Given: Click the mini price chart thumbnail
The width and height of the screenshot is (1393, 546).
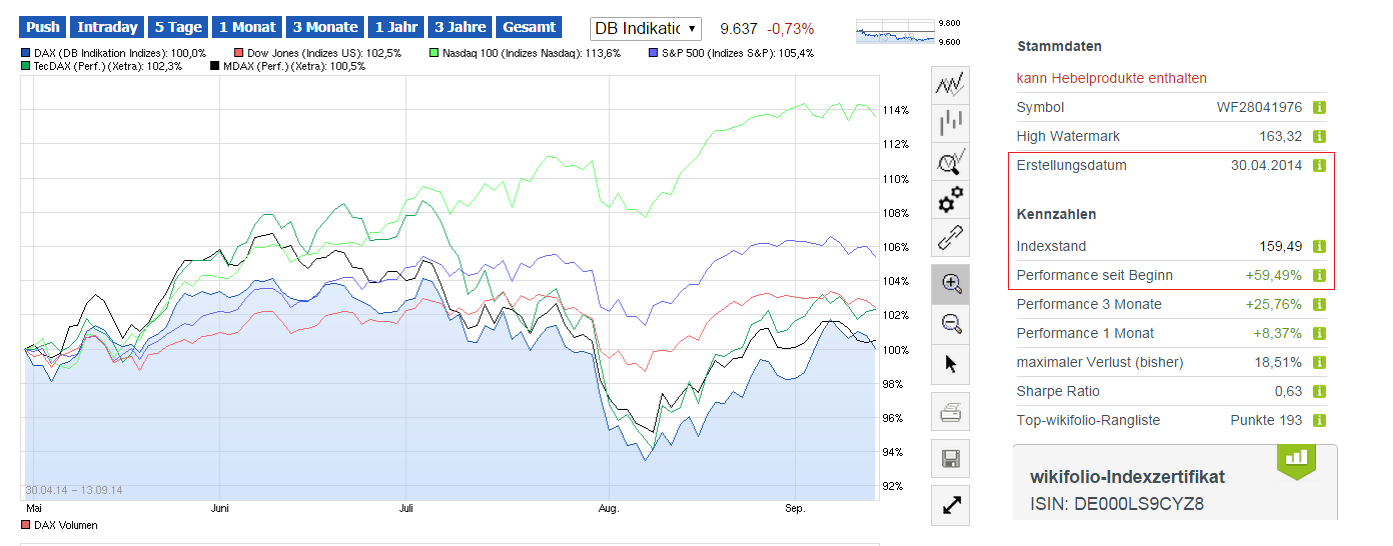Looking at the screenshot, I should [x=896, y=32].
